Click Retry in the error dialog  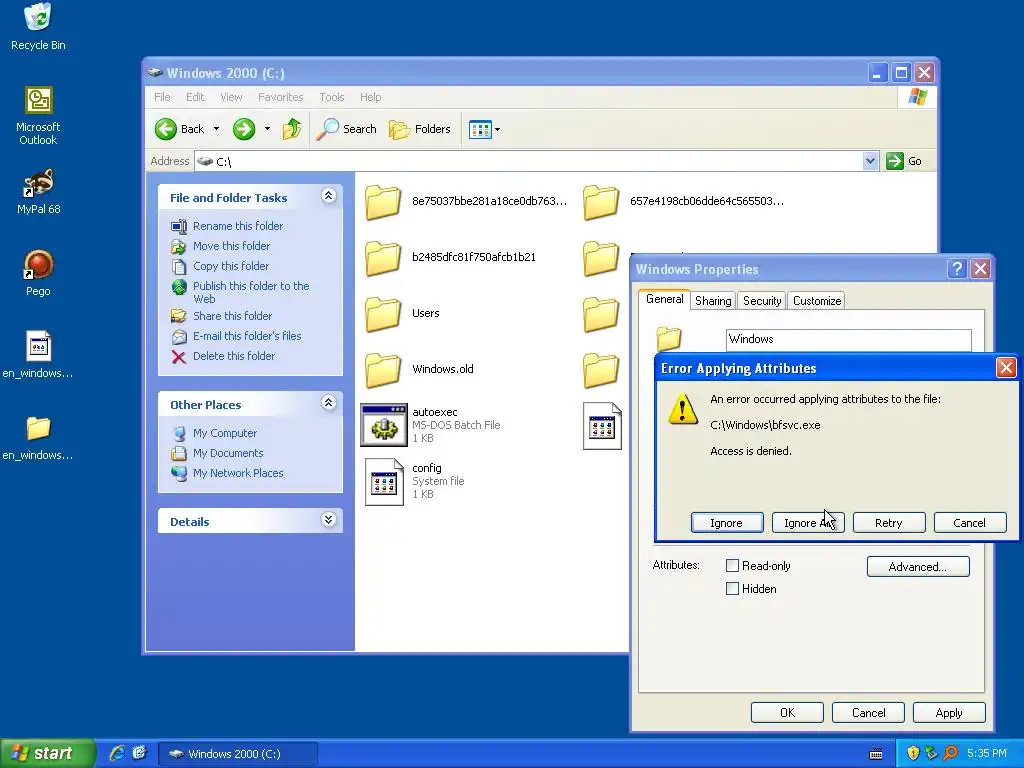pyautogui.click(x=889, y=522)
